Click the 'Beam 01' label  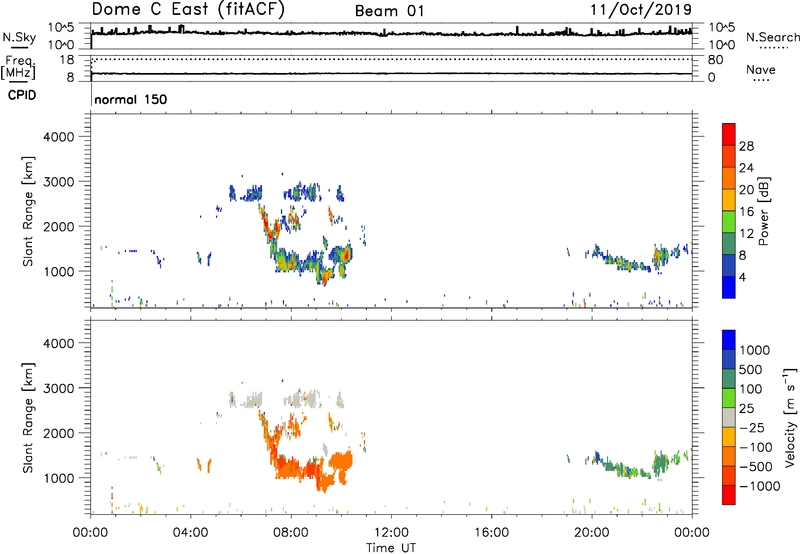click(389, 11)
